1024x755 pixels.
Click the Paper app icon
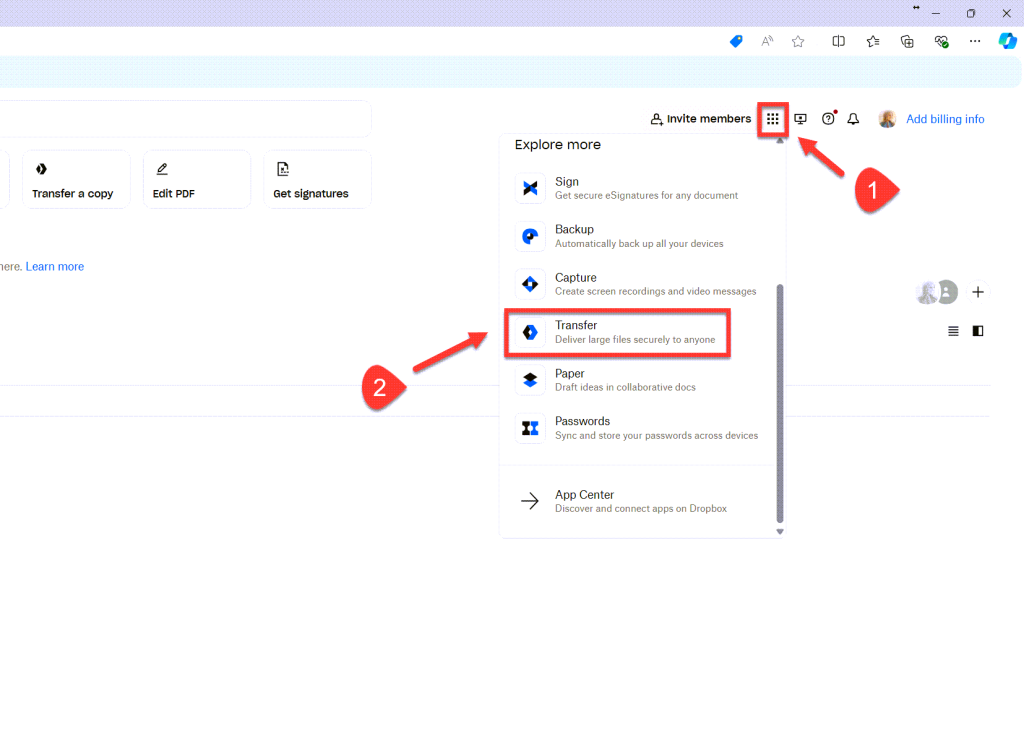[x=530, y=380]
